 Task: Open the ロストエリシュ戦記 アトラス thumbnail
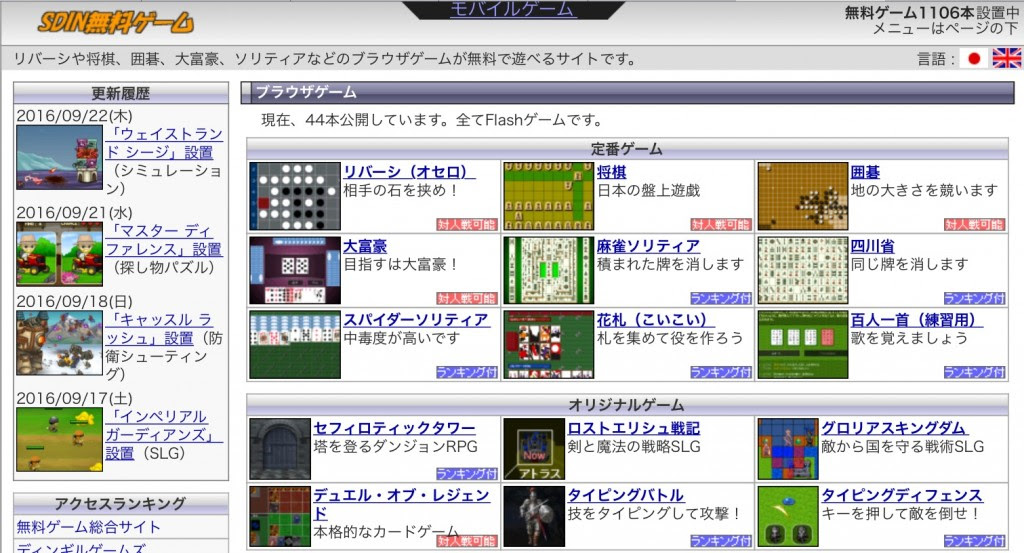coord(534,449)
